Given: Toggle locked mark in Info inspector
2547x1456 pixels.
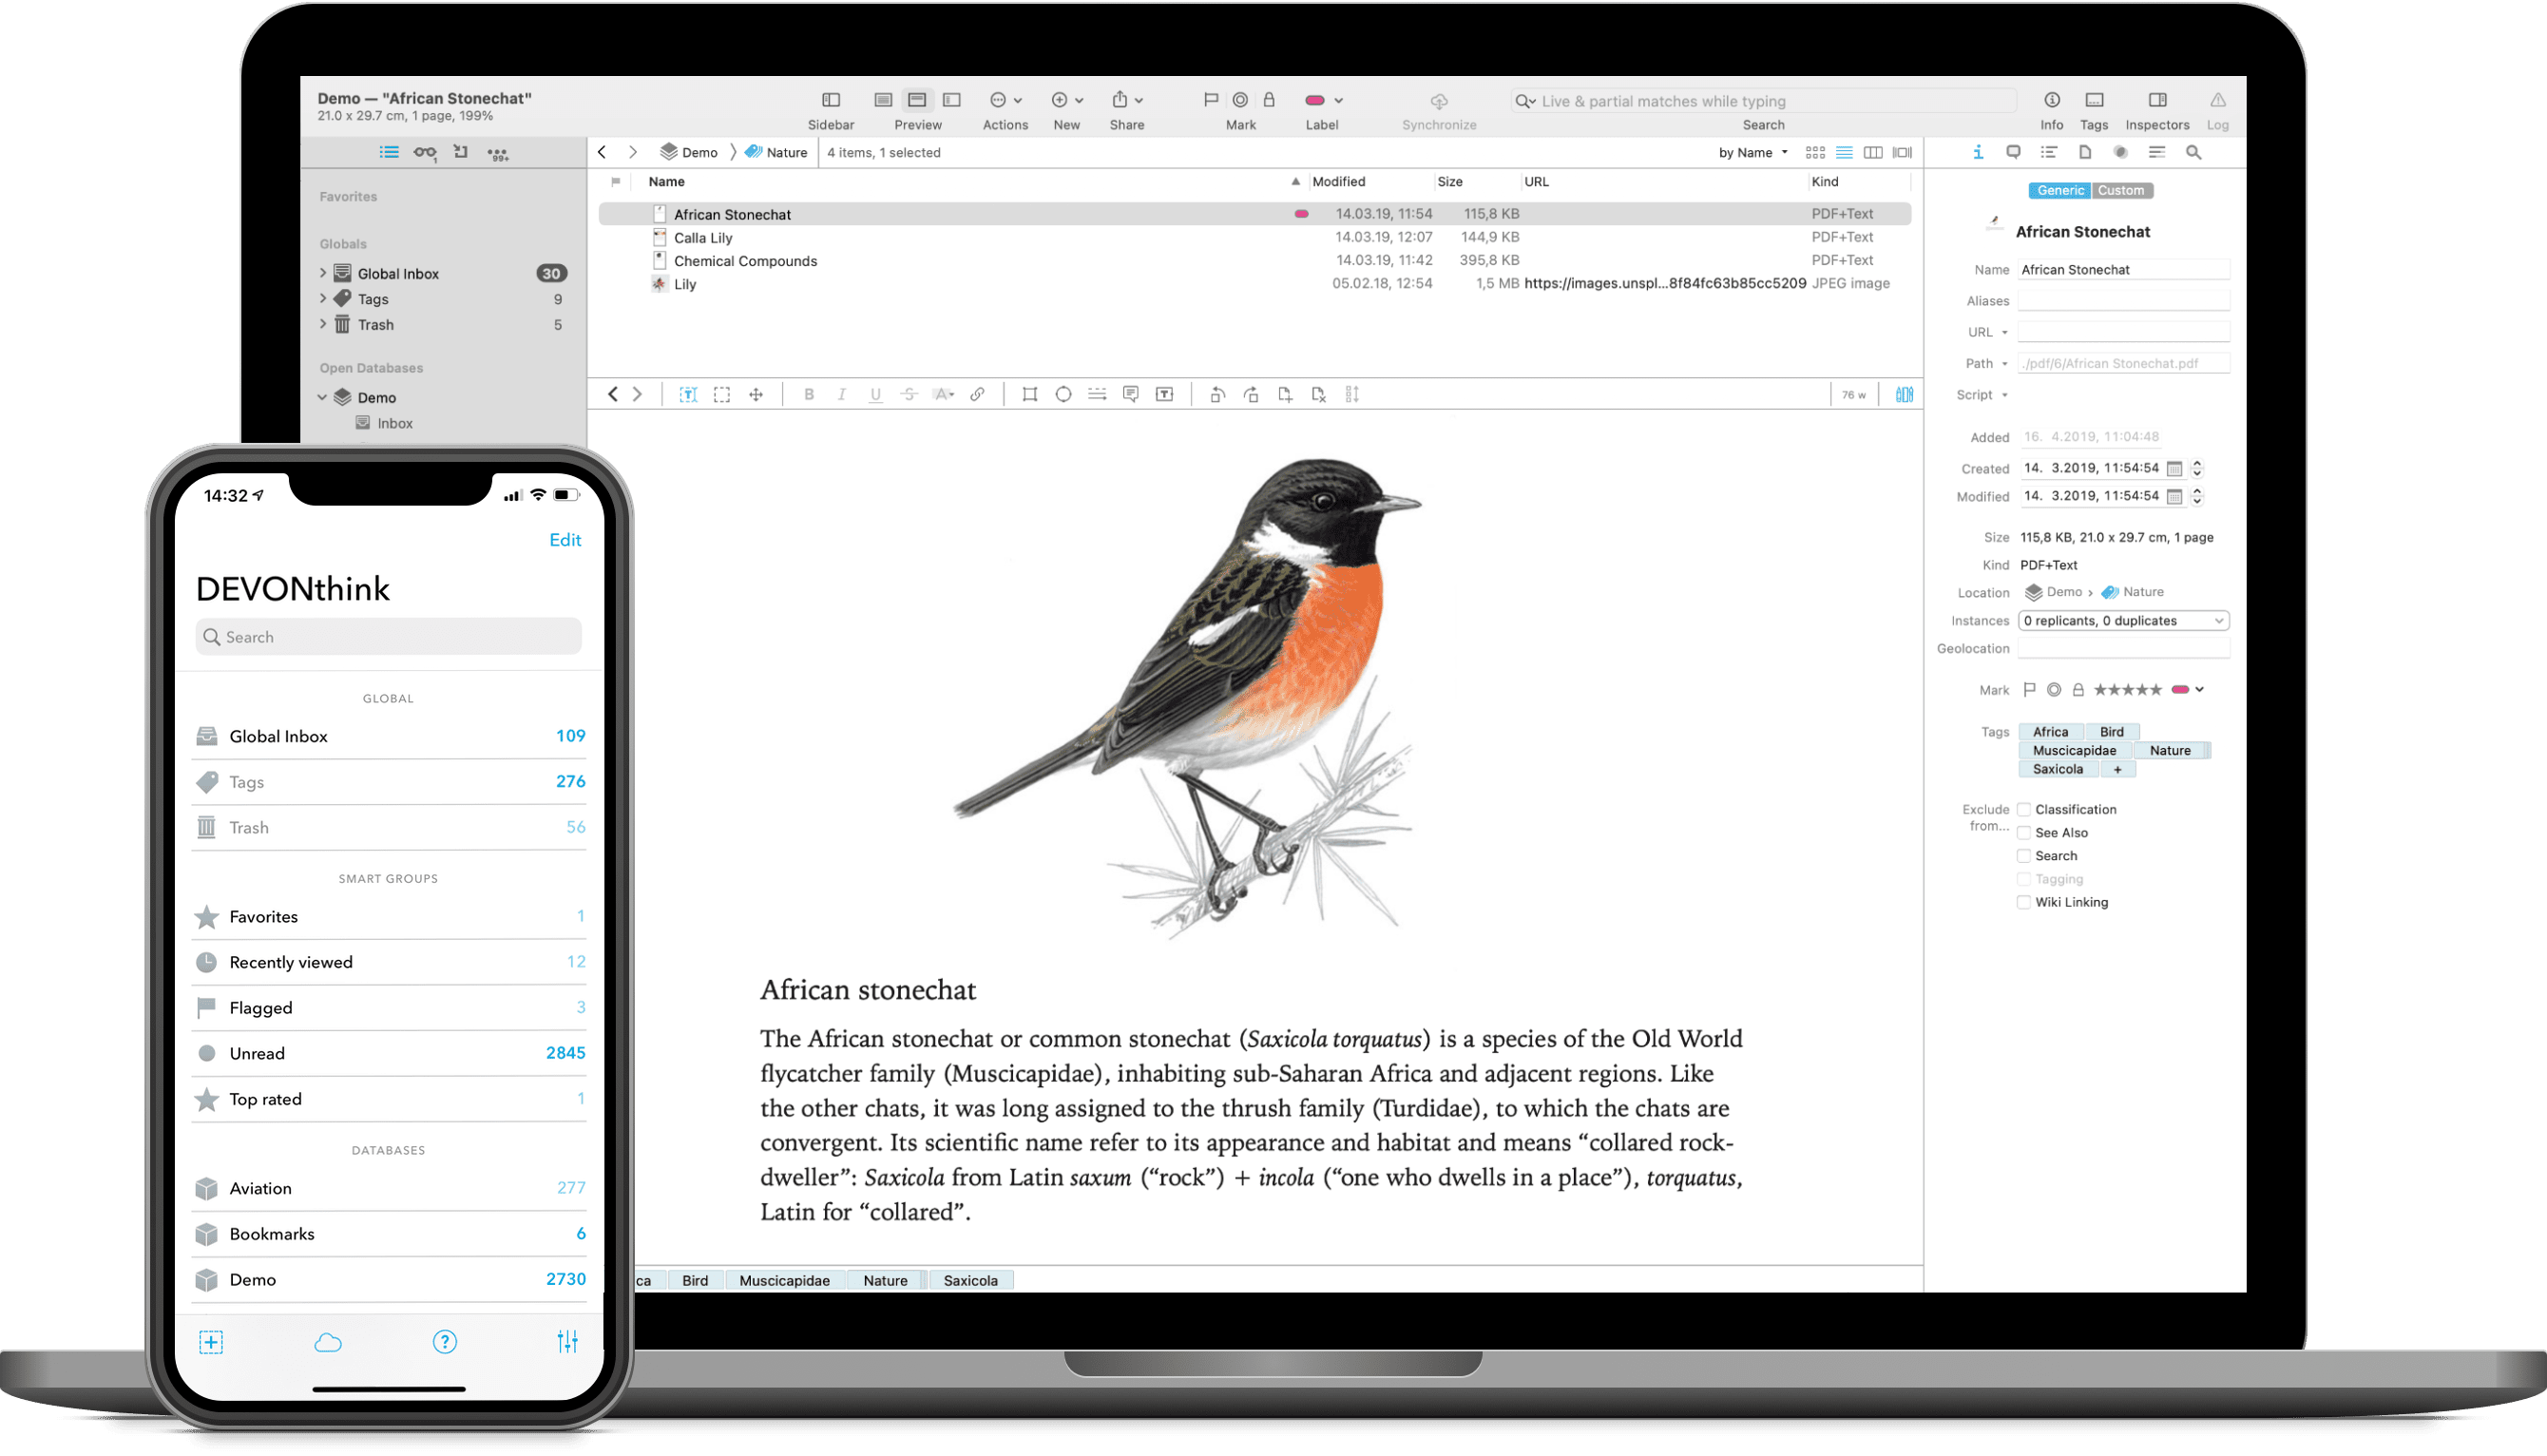Looking at the screenshot, I should (2077, 690).
